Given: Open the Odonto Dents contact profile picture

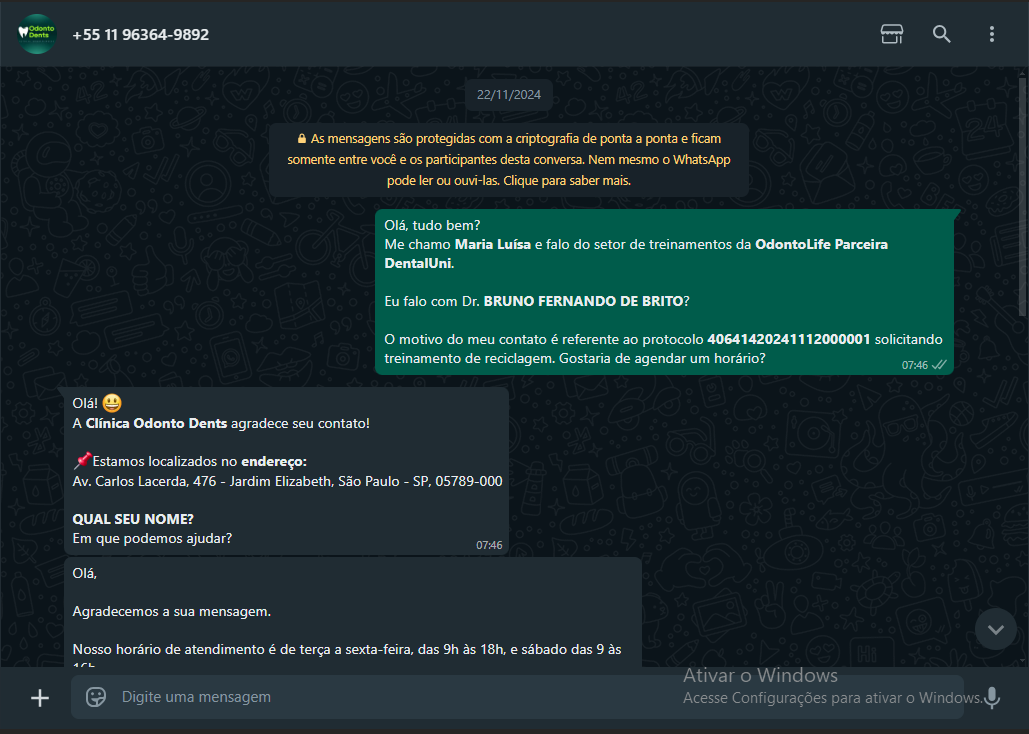Looking at the screenshot, I should (37, 34).
